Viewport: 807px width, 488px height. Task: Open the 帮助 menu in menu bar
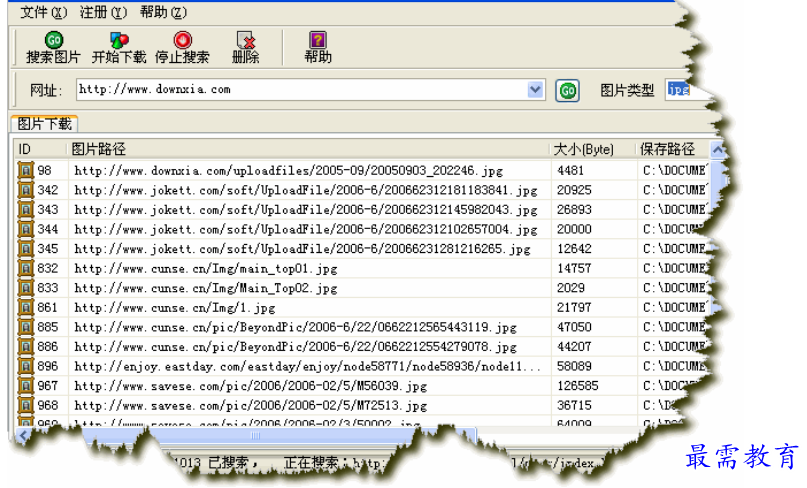pyautogui.click(x=163, y=12)
